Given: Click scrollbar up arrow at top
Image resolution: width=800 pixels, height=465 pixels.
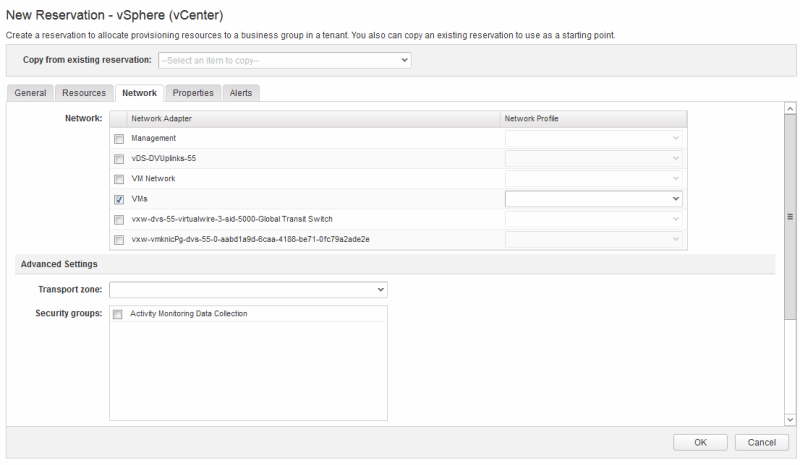Looking at the screenshot, I should tap(790, 107).
